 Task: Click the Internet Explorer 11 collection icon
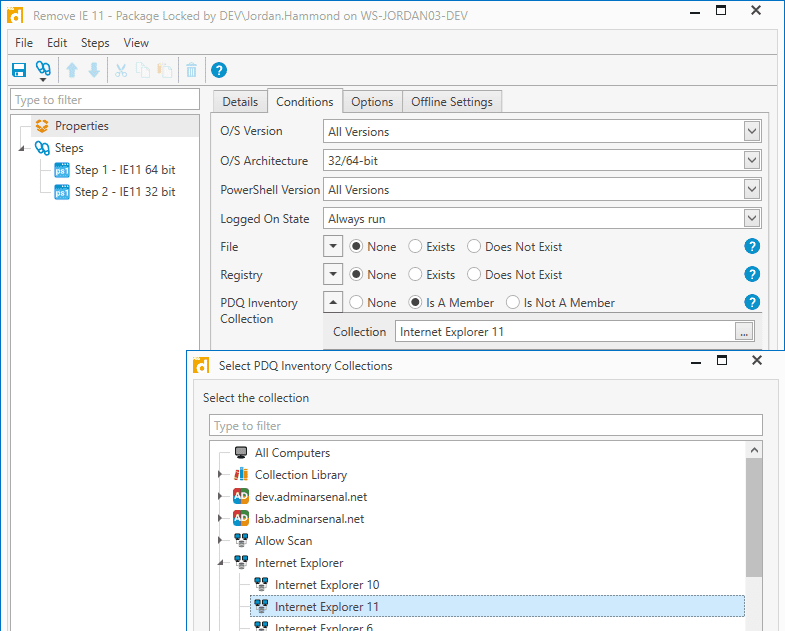coord(261,606)
